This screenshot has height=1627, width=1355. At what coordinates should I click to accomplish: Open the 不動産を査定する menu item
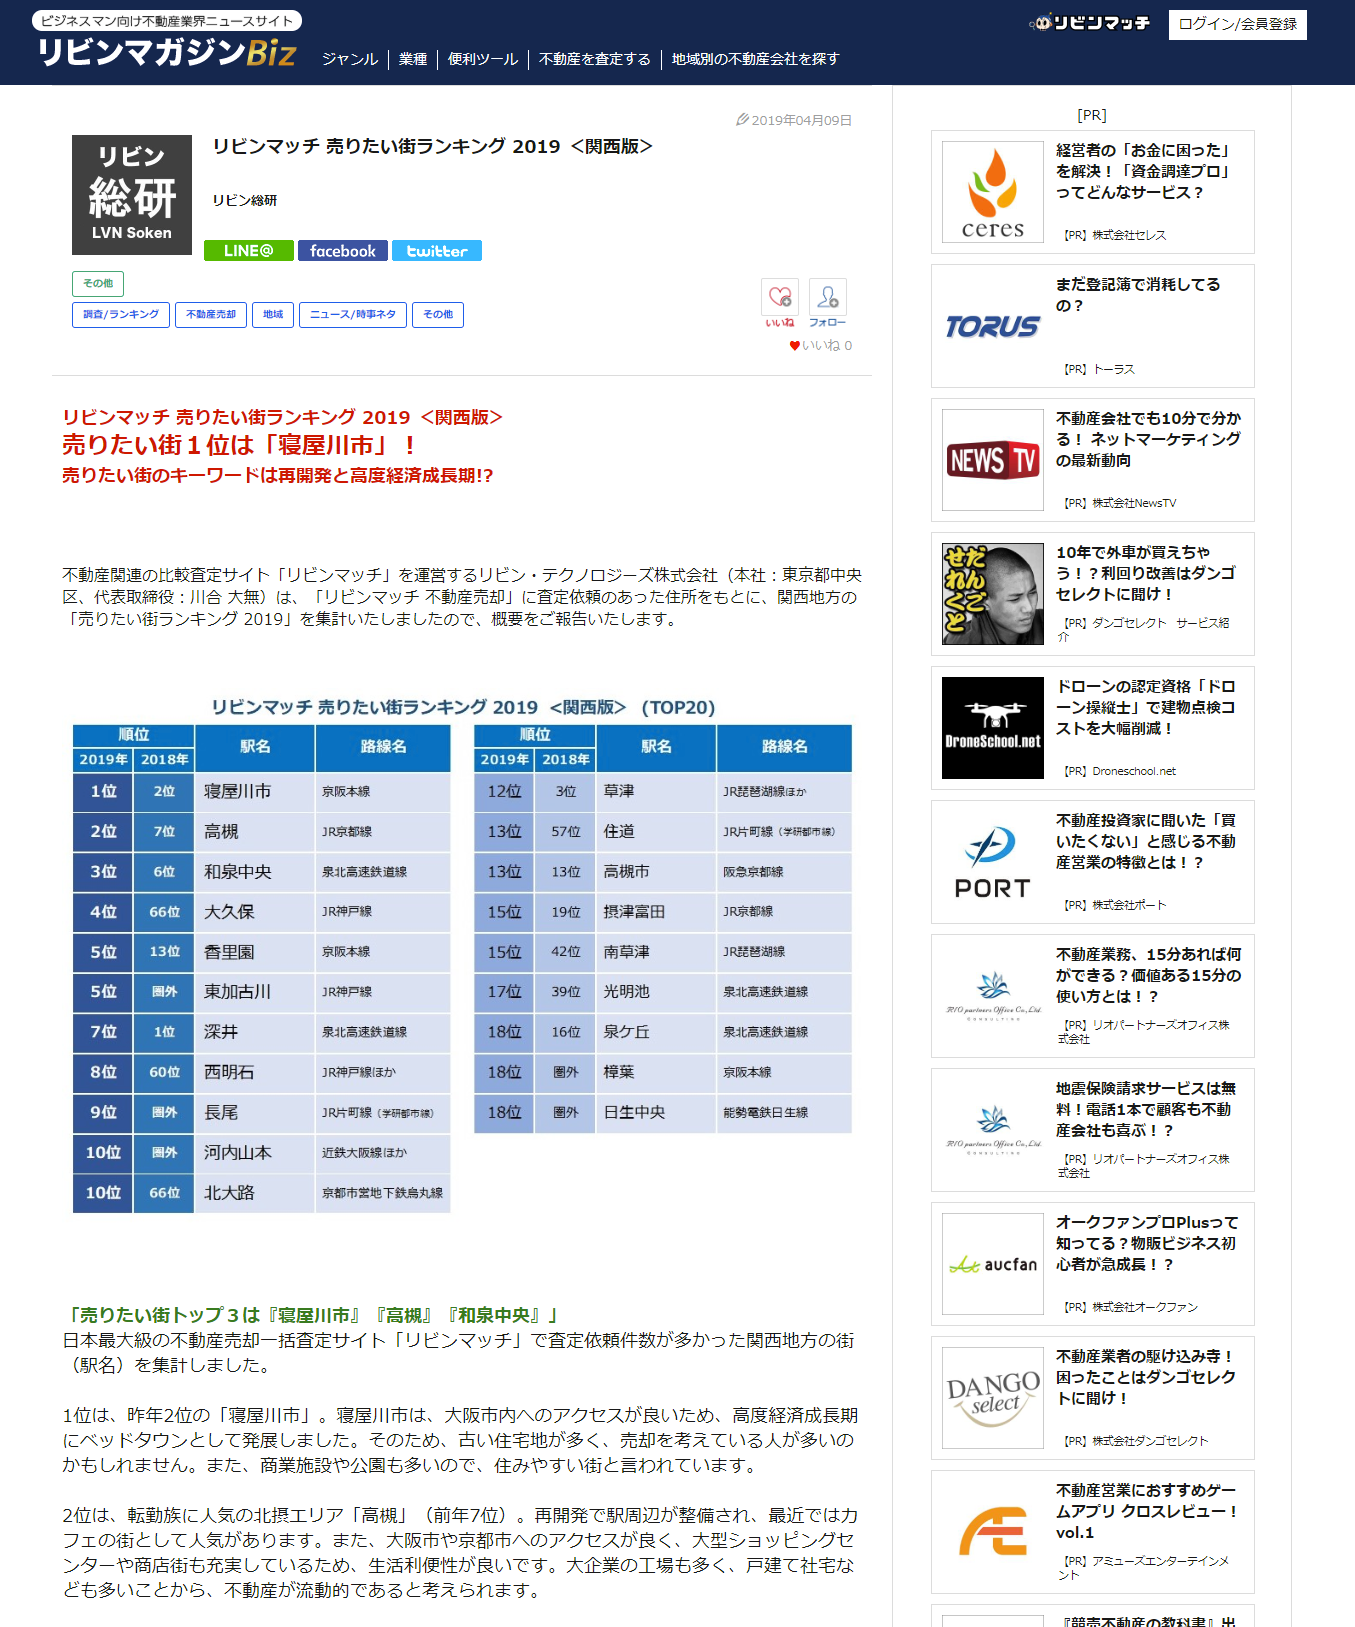pos(595,59)
